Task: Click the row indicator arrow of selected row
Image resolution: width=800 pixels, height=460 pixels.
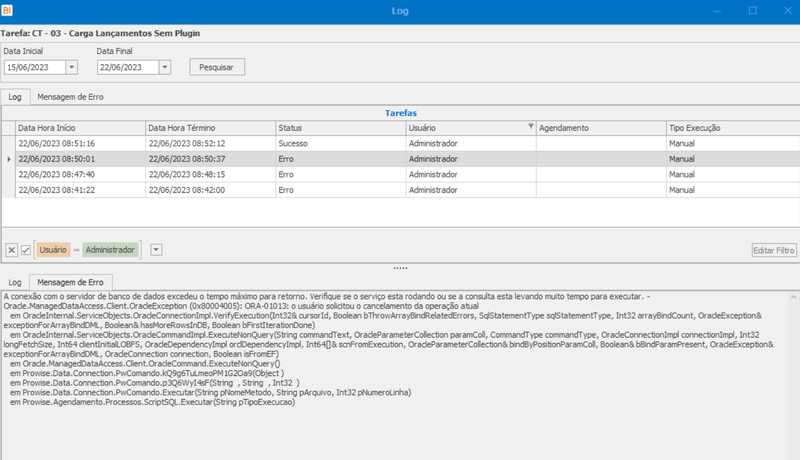Action: (x=9, y=159)
